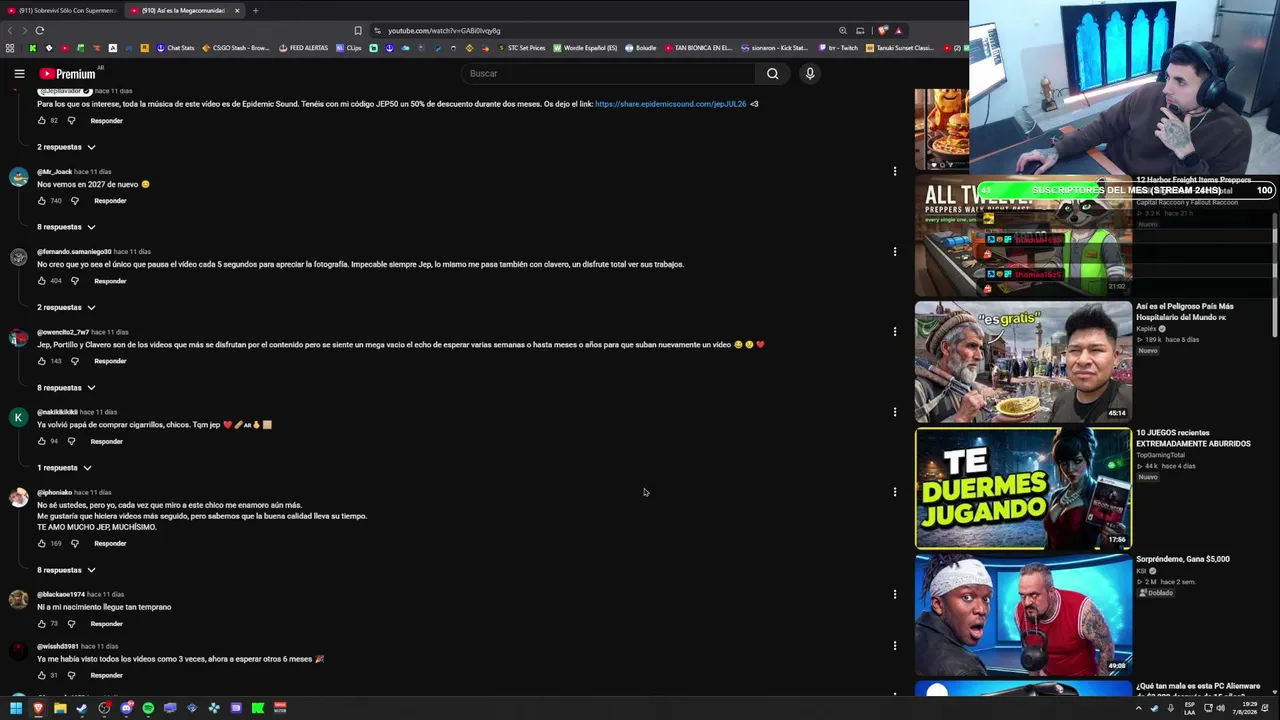
Task: Open the 'FEED ALERTAS' bookmark
Action: click(x=304, y=48)
